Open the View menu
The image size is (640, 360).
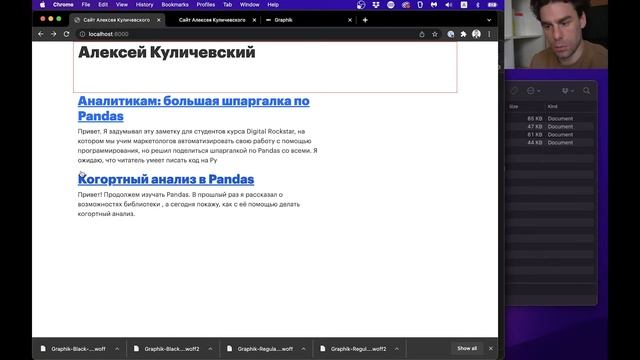pos(122,5)
